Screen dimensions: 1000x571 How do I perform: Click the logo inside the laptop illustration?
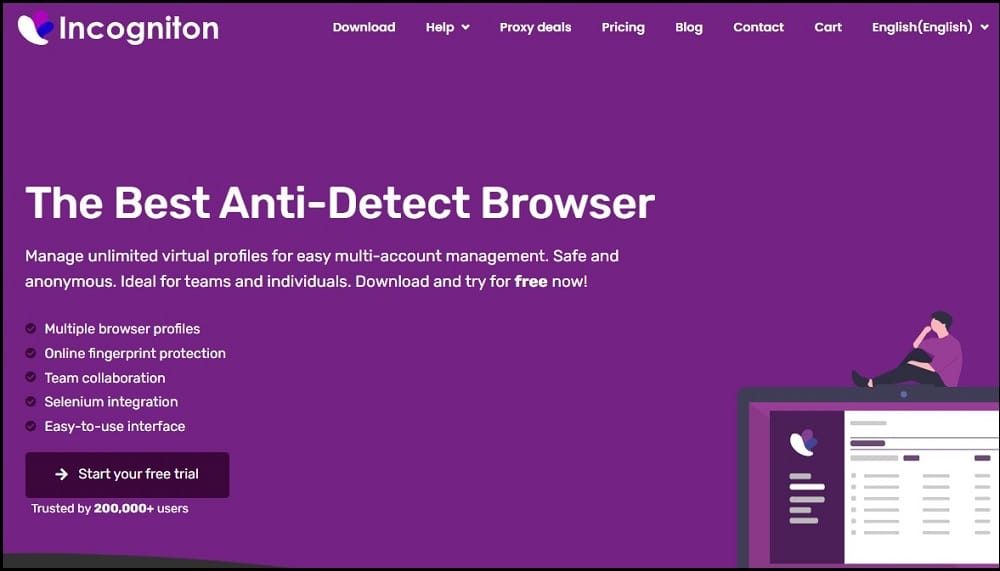pos(804,442)
